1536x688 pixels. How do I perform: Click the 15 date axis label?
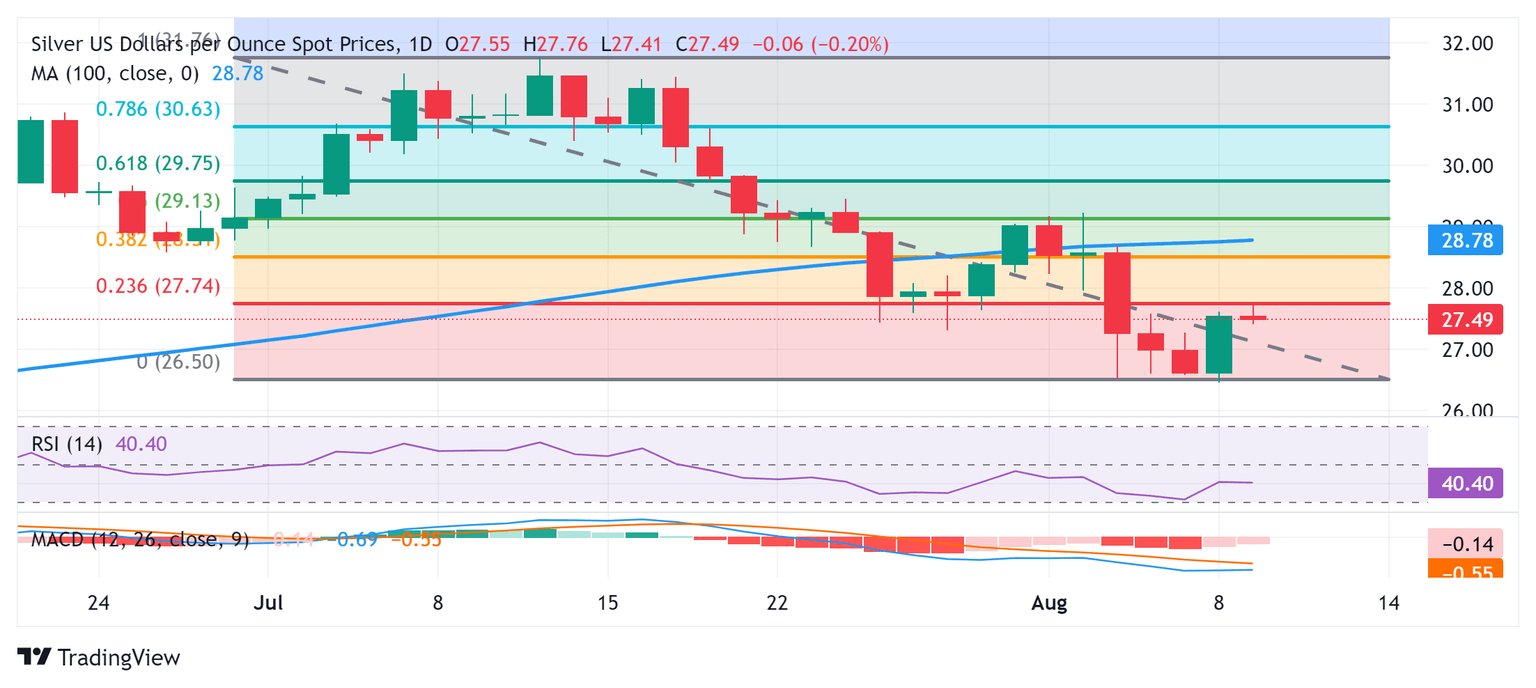[x=607, y=603]
